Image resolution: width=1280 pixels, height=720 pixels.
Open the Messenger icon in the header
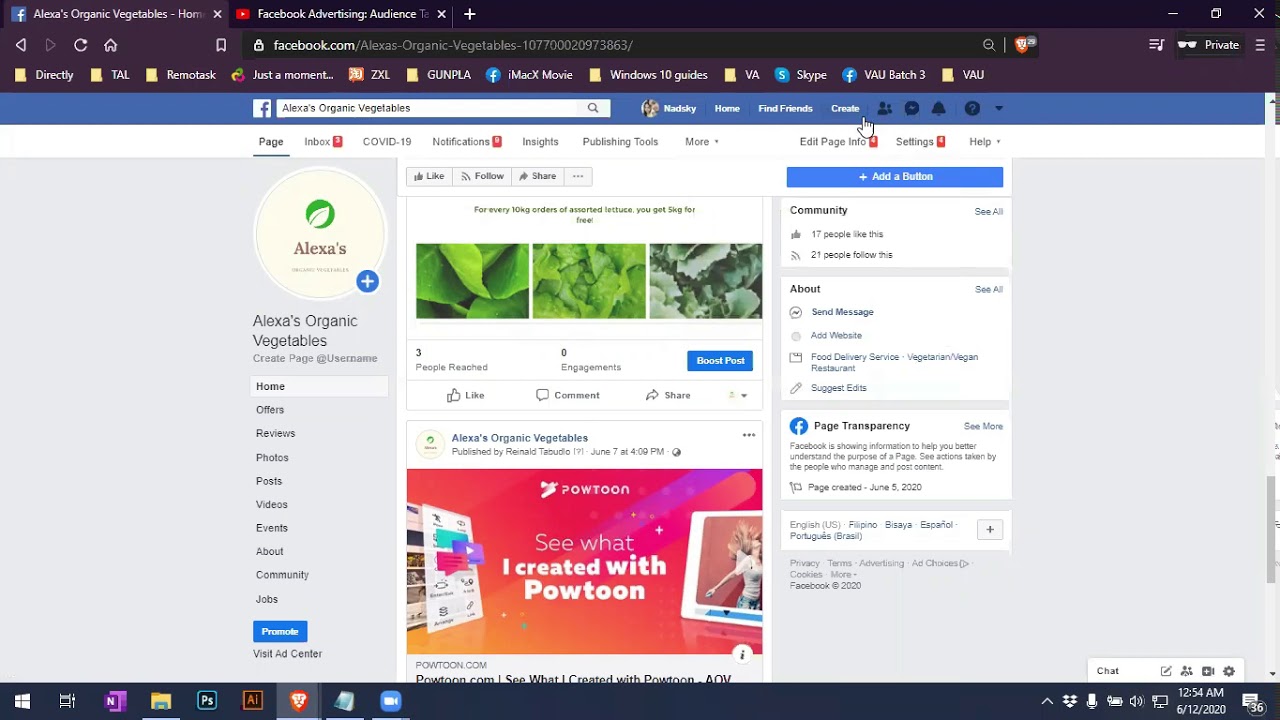pos(911,108)
